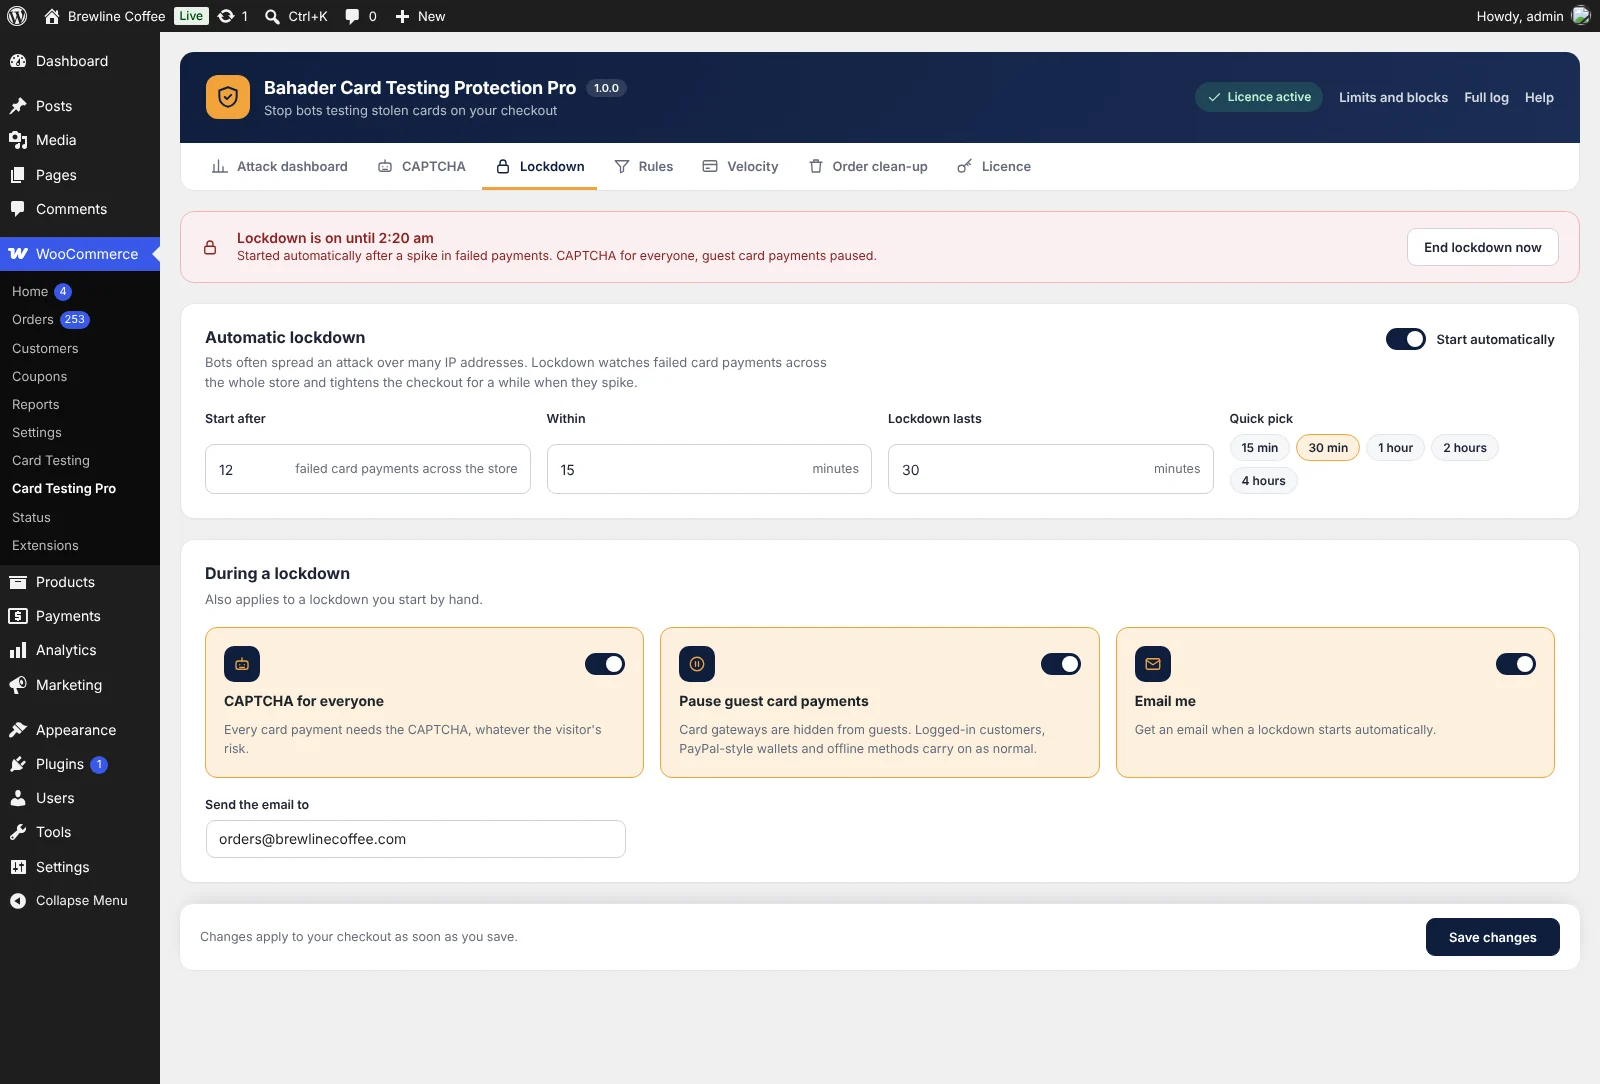
Task: Click the Within minutes field
Action: pyautogui.click(x=709, y=469)
